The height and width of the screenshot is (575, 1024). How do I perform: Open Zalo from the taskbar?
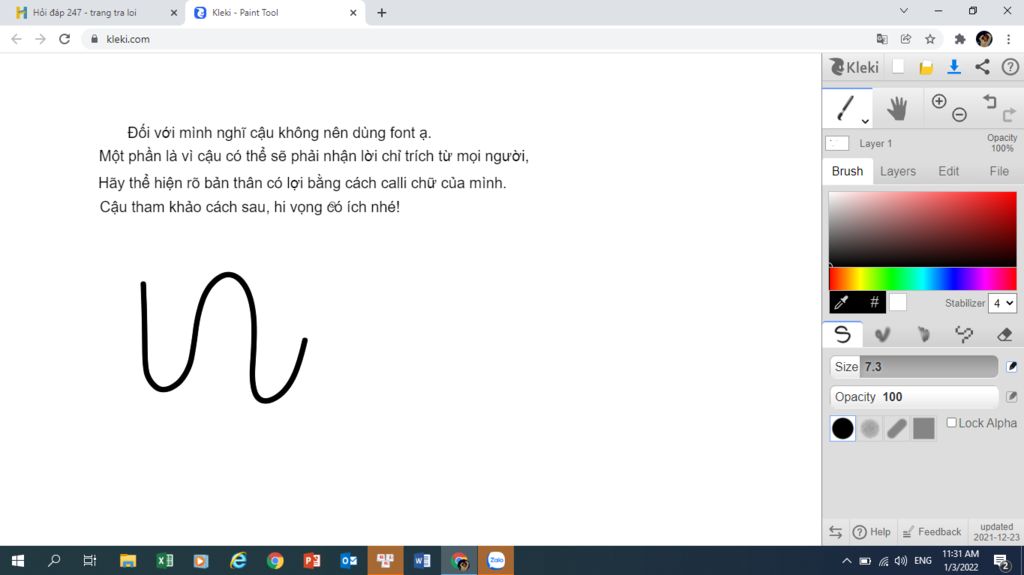pos(496,561)
